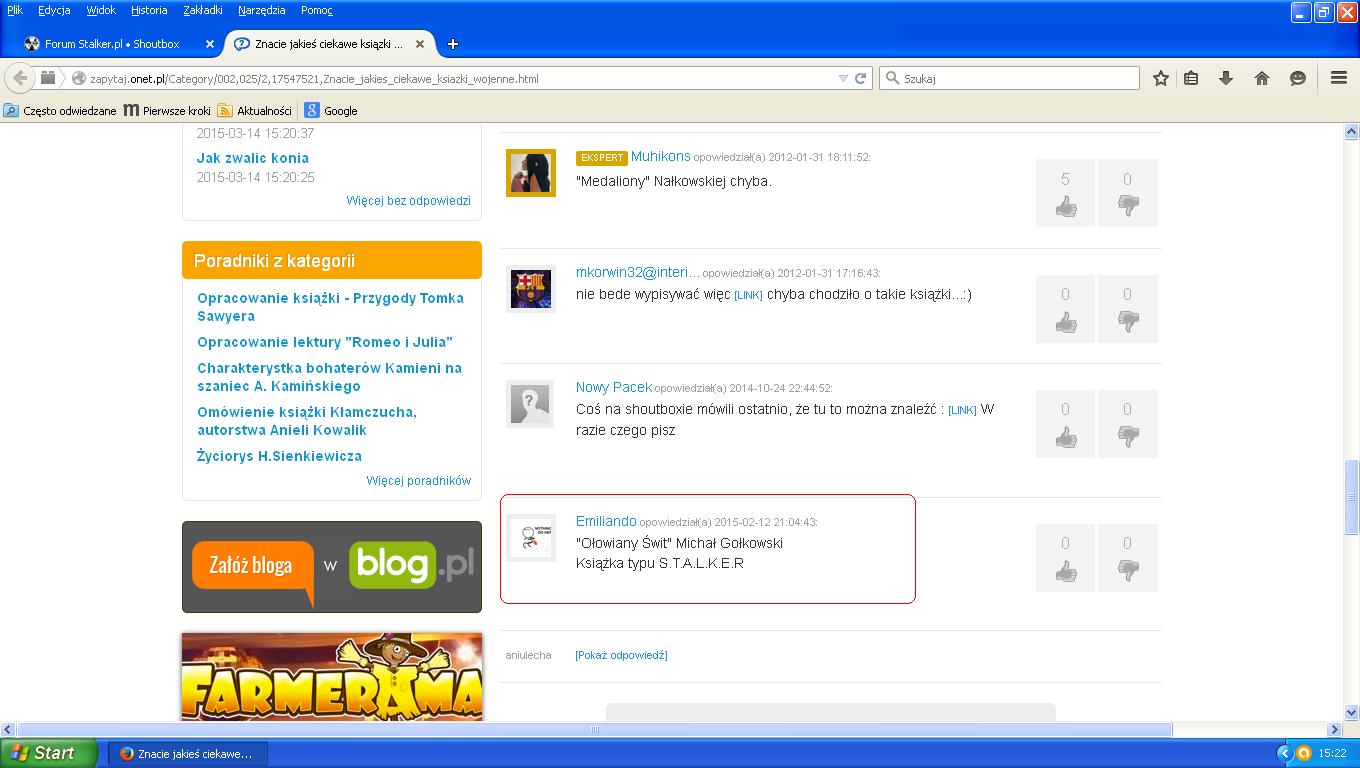Click the Windows Start button
The width and height of the screenshot is (1360, 768).
48,753
